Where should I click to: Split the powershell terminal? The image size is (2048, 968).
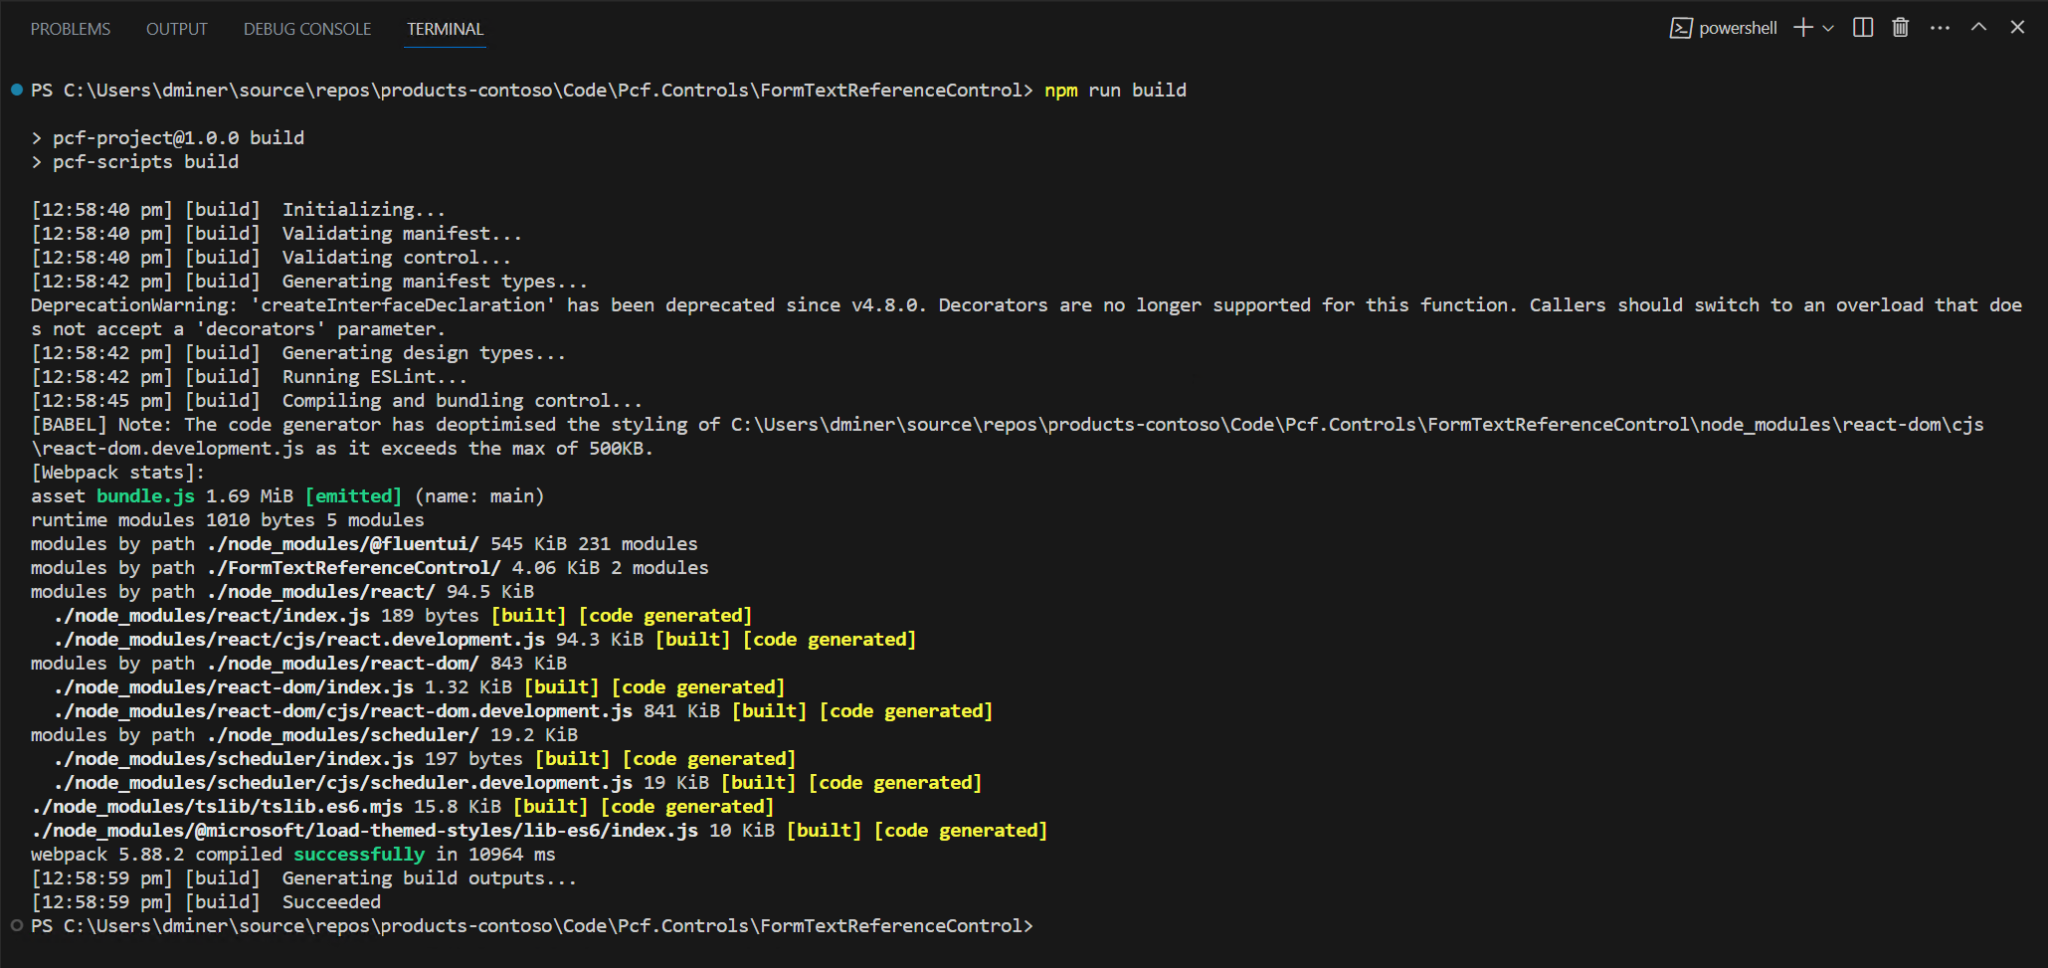[x=1862, y=27]
